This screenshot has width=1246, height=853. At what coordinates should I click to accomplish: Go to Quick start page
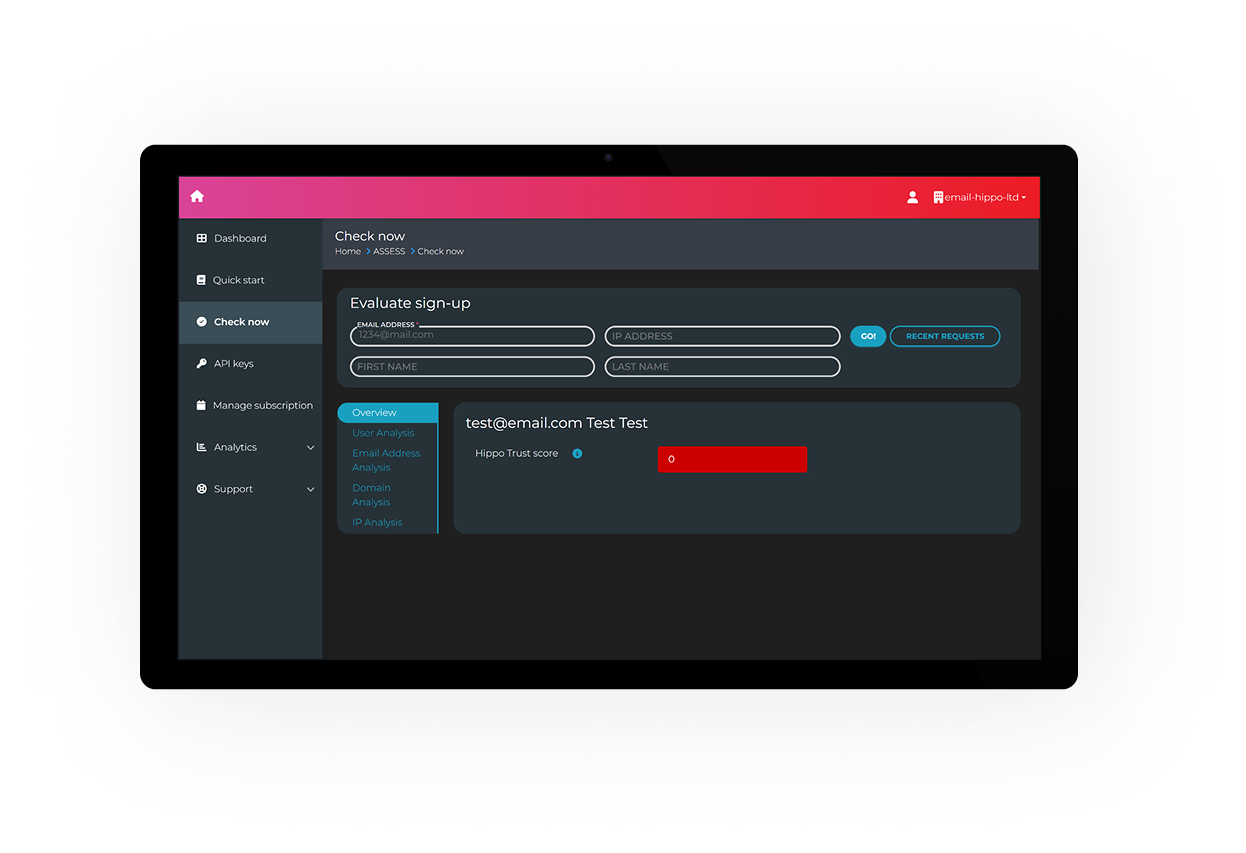[250, 280]
